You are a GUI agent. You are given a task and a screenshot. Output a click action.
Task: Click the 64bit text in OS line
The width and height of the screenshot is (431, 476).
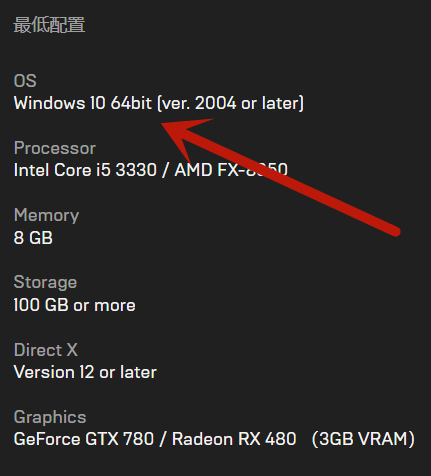coord(131,103)
